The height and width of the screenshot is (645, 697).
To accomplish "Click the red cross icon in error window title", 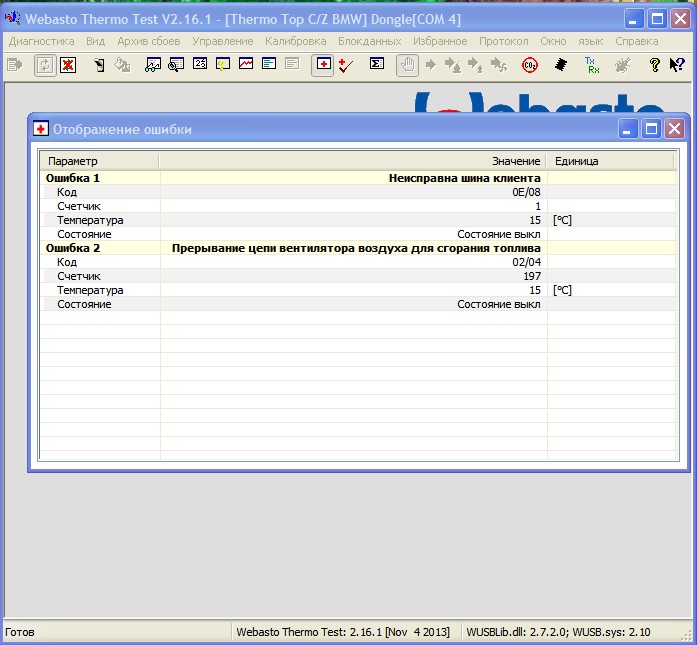I will point(41,129).
